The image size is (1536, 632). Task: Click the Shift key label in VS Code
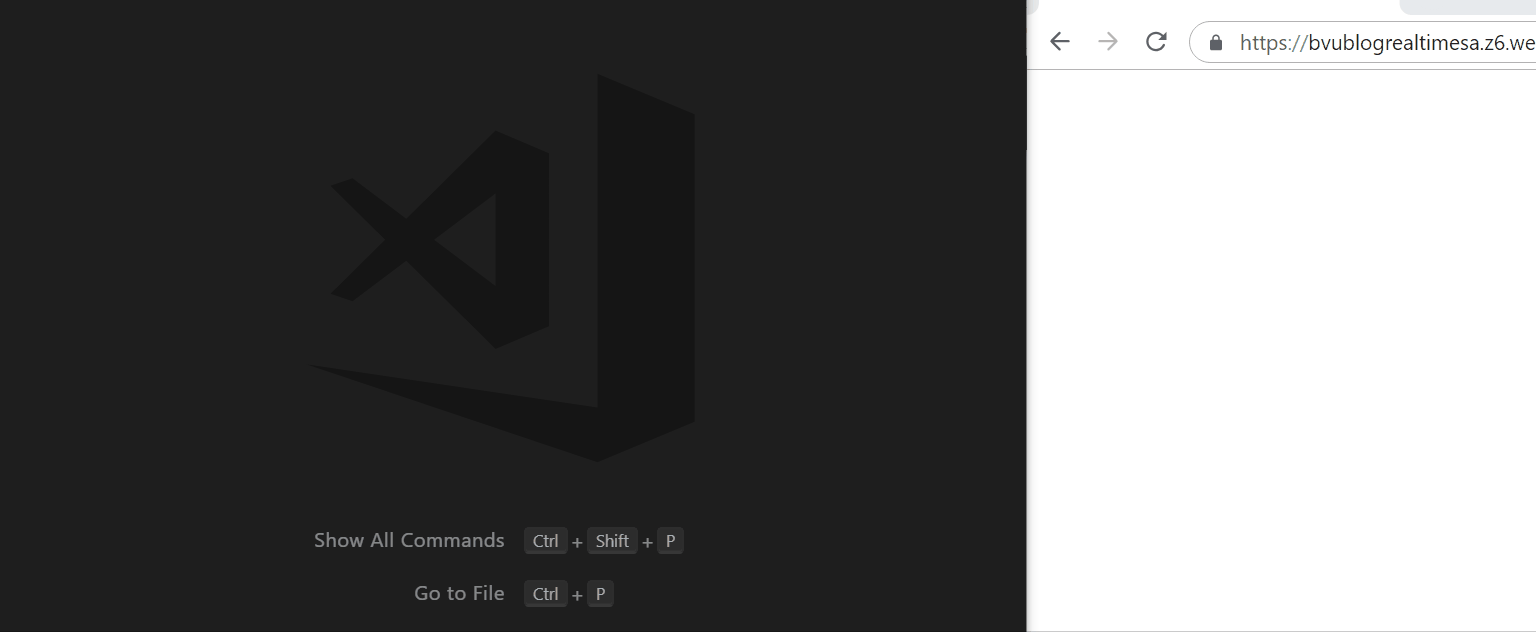(612, 541)
